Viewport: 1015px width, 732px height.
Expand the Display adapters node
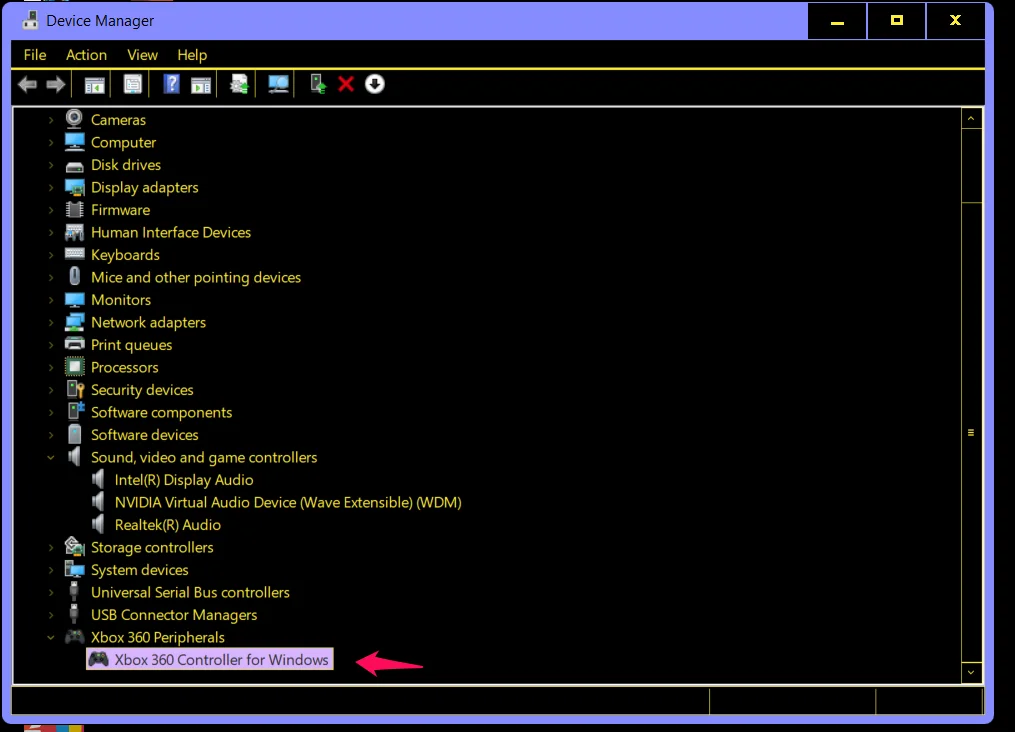click(x=51, y=188)
